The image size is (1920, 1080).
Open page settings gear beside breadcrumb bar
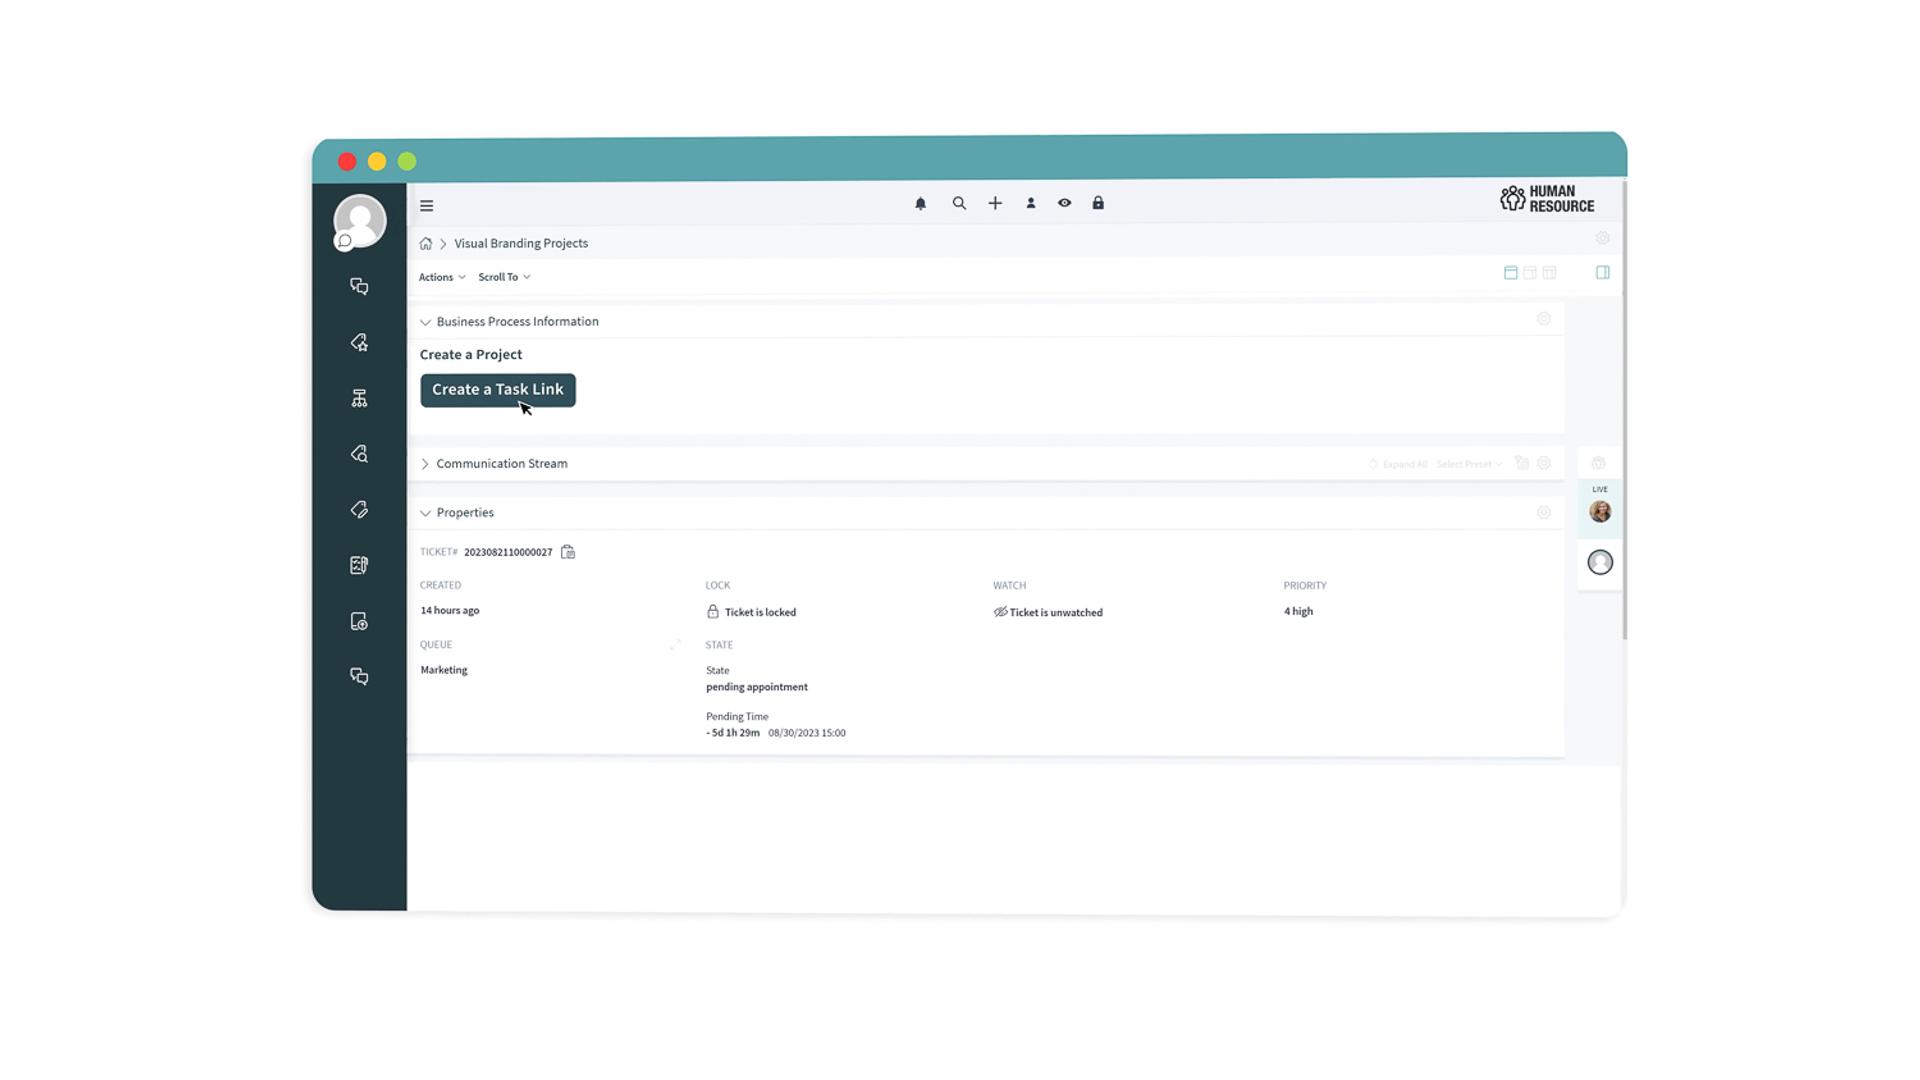coord(1603,239)
